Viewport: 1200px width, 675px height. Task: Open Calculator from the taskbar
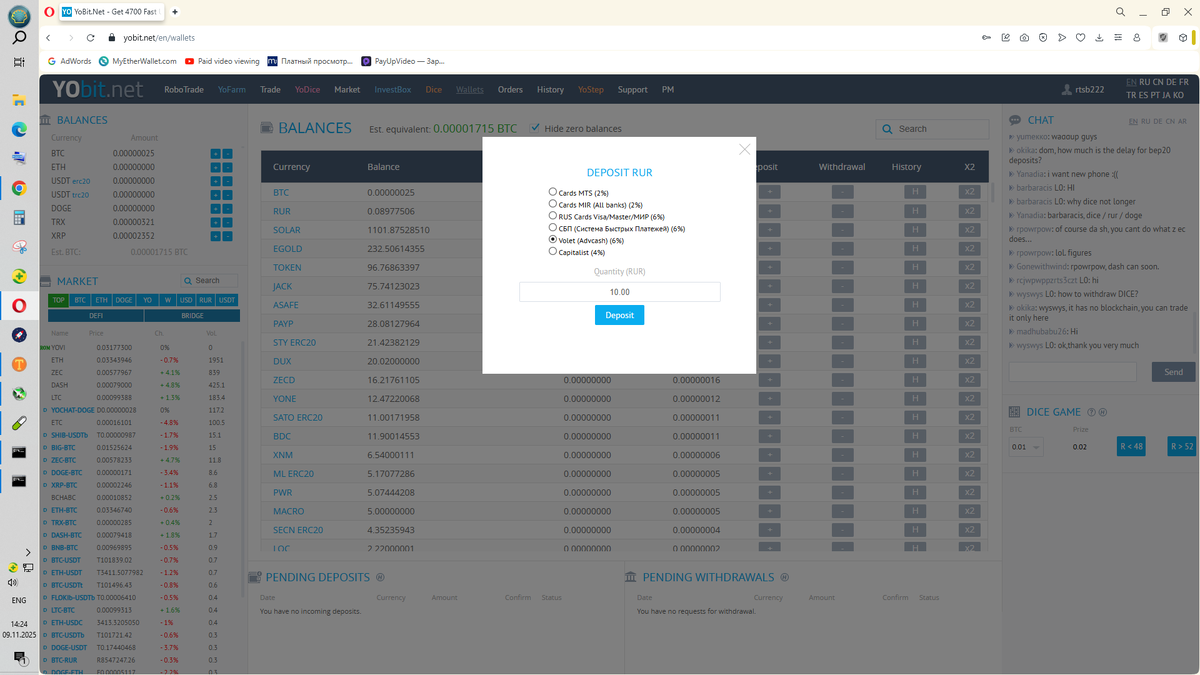pyautogui.click(x=19, y=217)
